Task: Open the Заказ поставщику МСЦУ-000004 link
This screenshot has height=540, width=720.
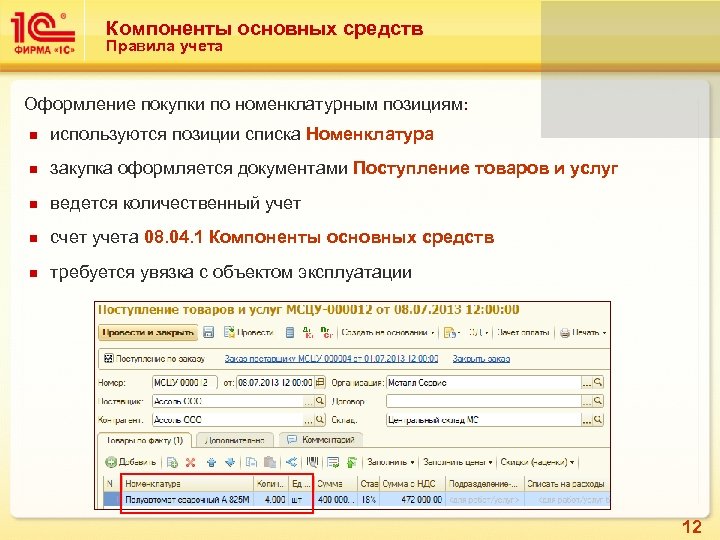Action: click(331, 359)
